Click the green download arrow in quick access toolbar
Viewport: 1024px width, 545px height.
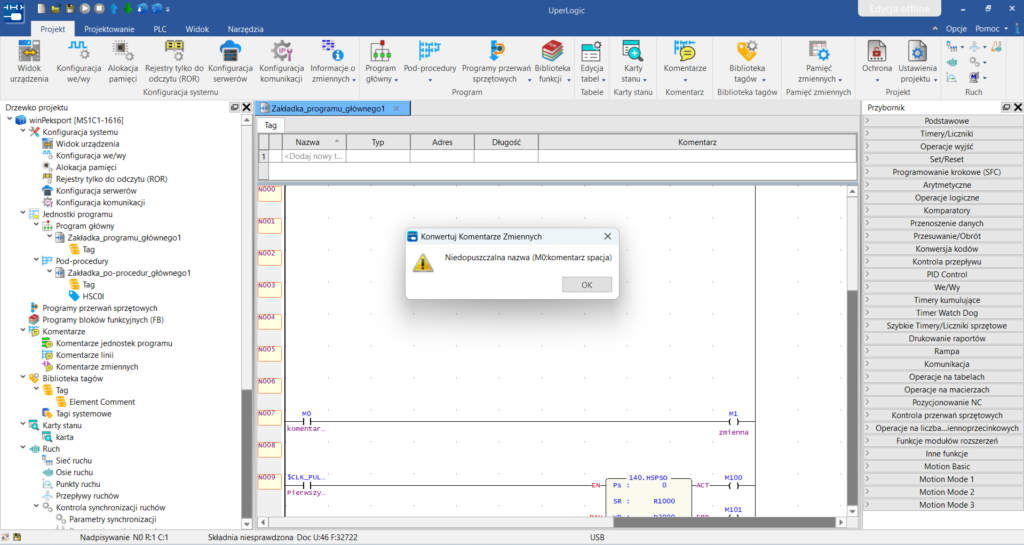(x=127, y=8)
